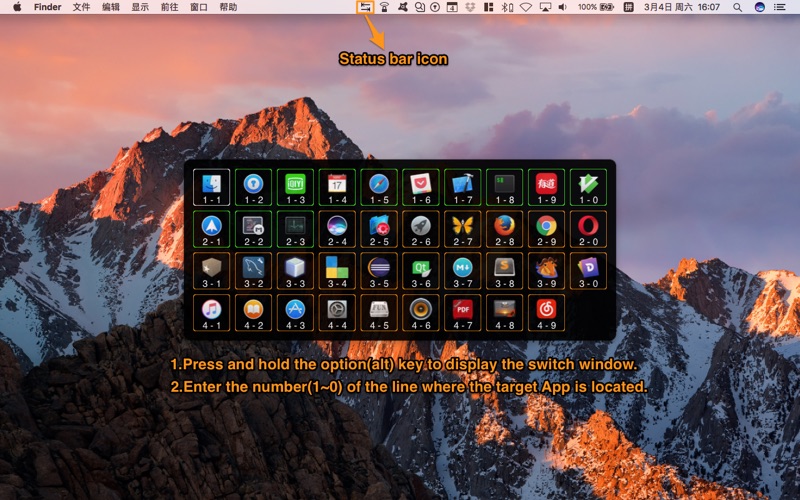
Task: Switch to the speaker app labeled 4-6
Action: coord(420,313)
